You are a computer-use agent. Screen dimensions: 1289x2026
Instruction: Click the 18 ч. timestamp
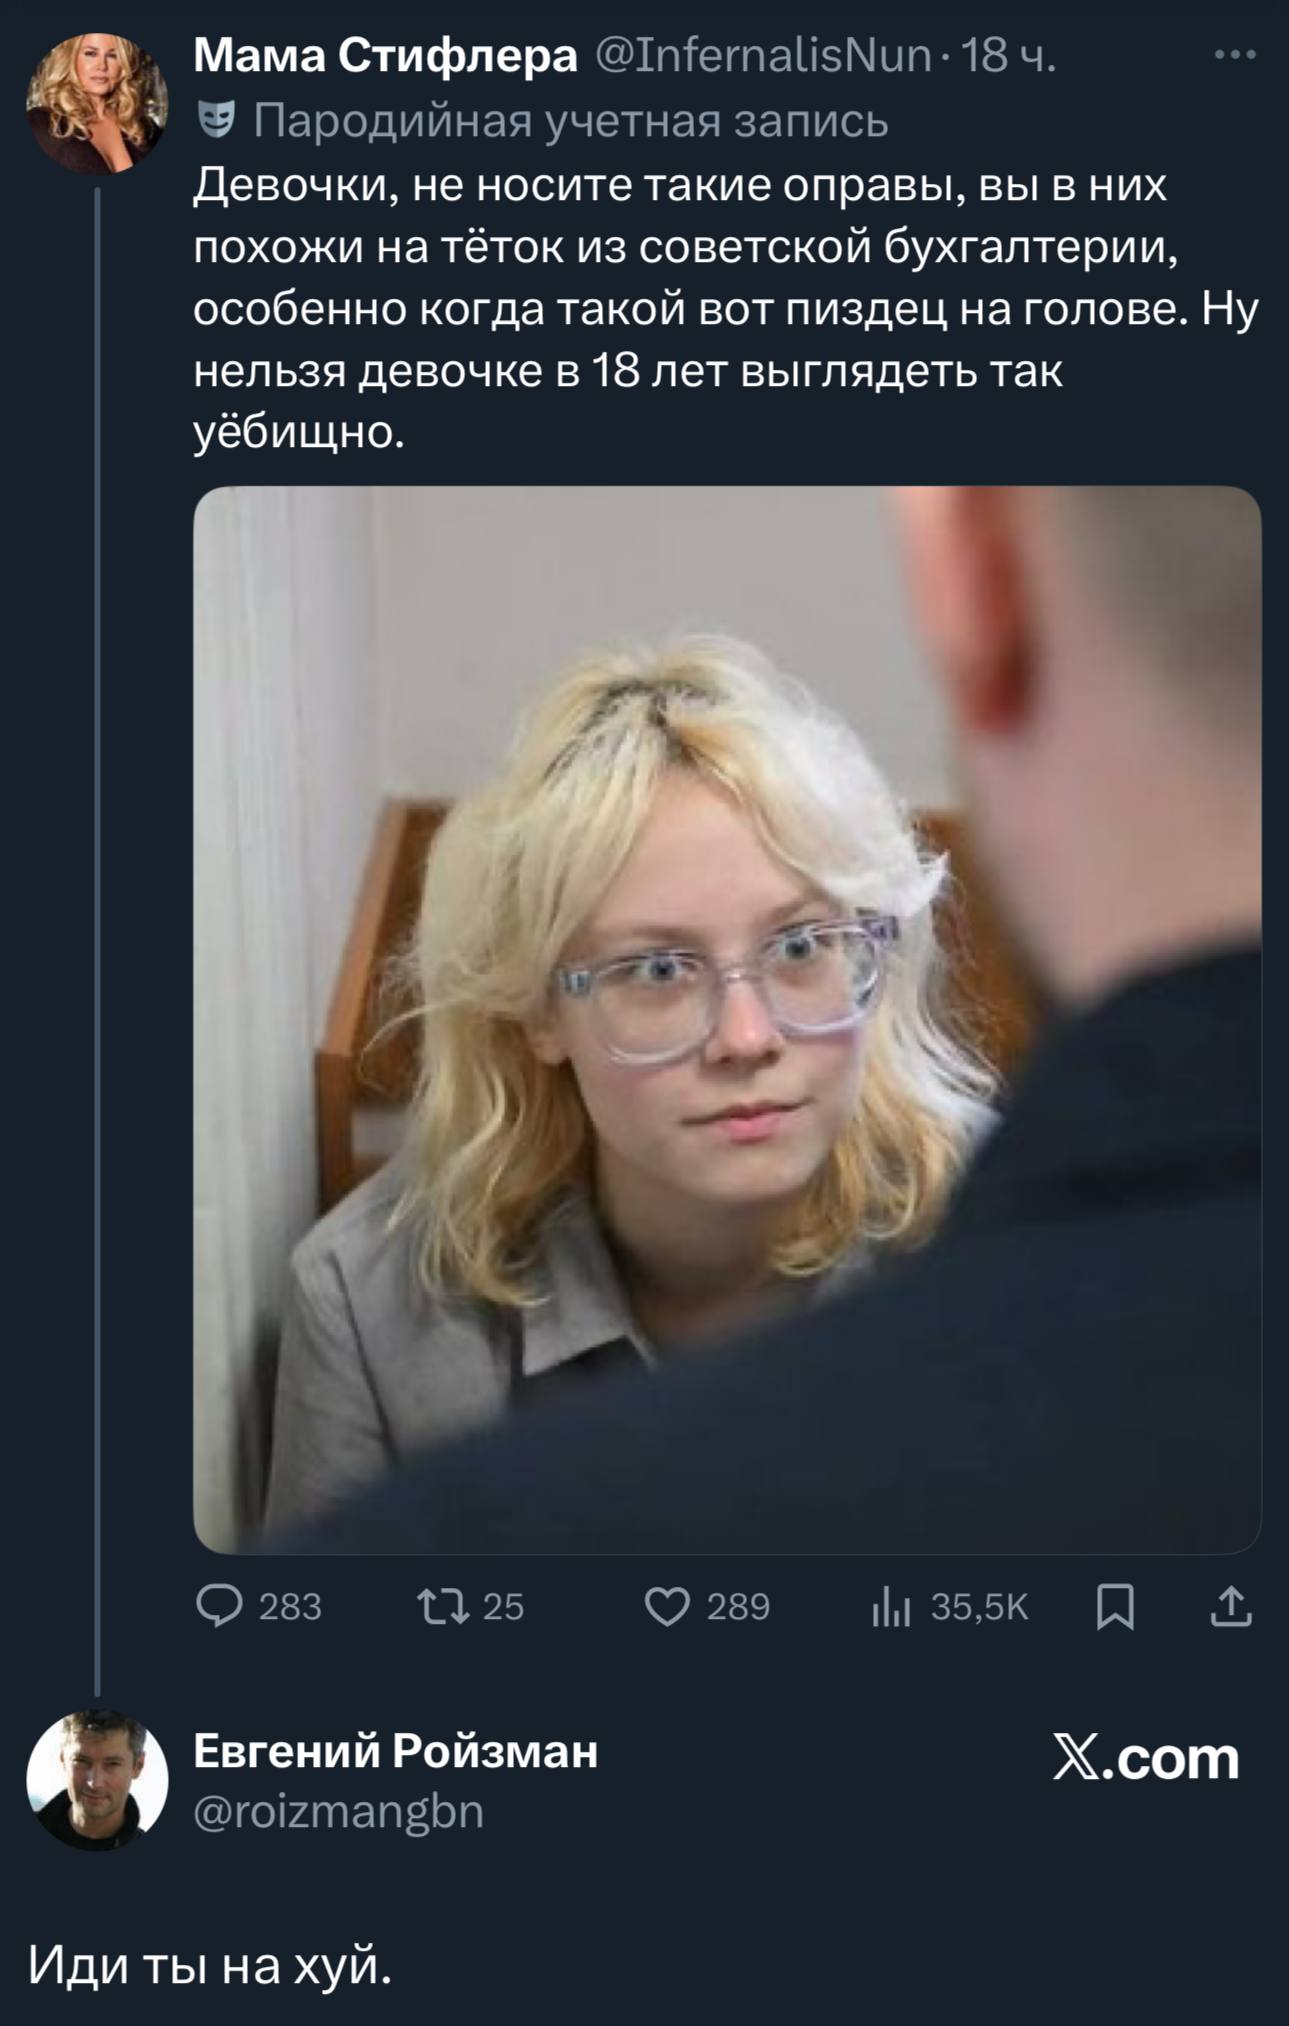pos(1008,55)
